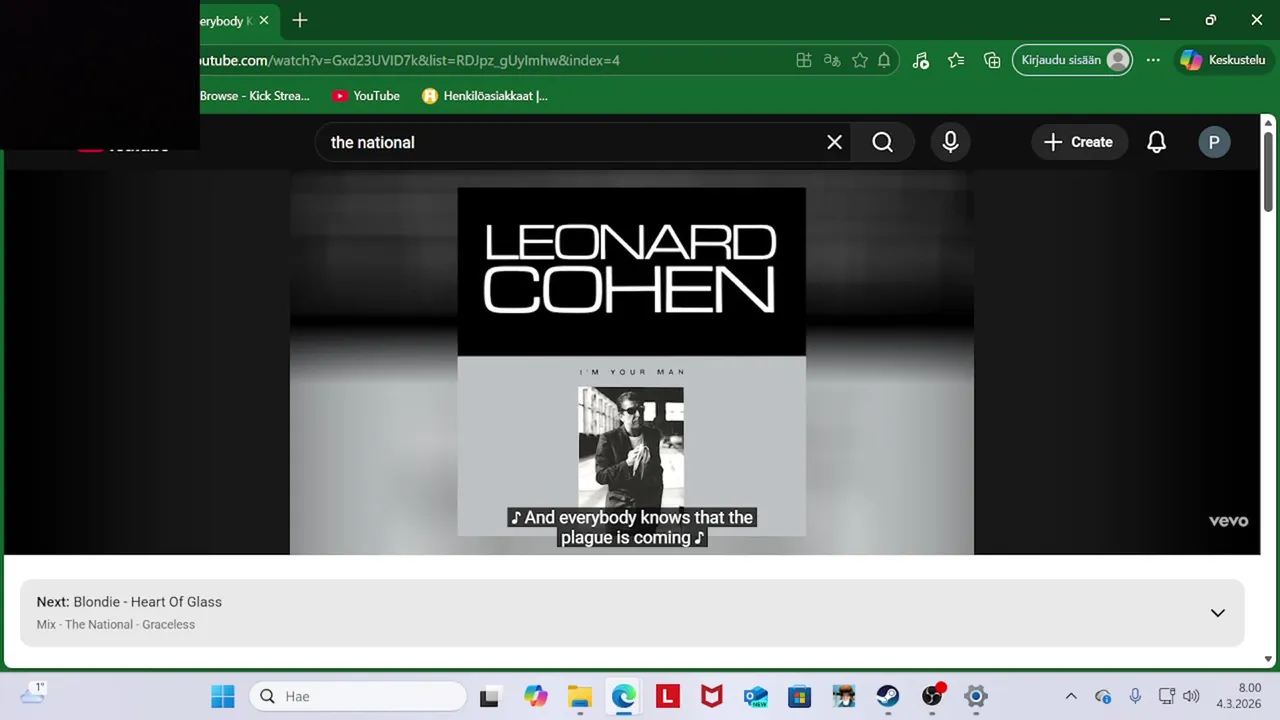The height and width of the screenshot is (720, 1280).
Task: Activate voice search microphone in YouTube
Action: 950,142
